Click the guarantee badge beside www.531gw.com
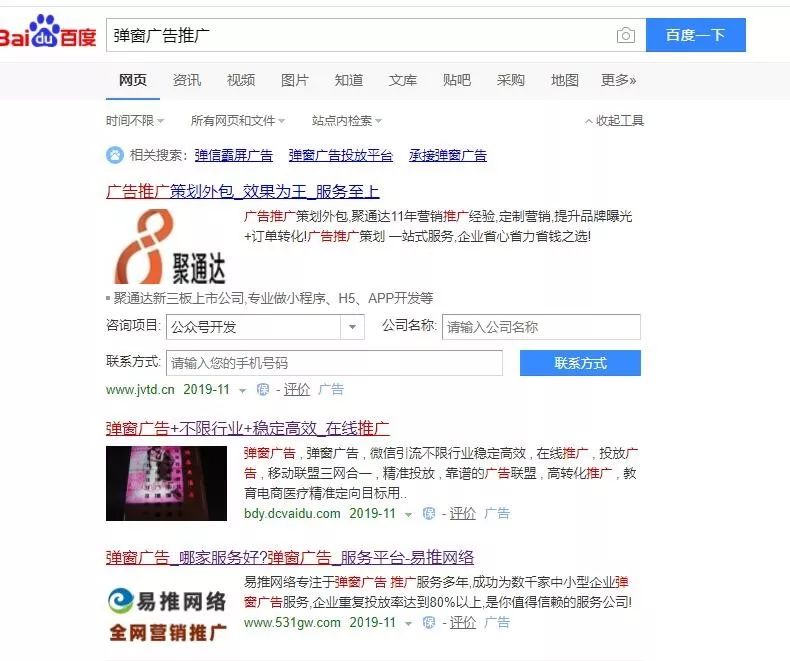Screen dimensions: 790x661 tap(428, 622)
